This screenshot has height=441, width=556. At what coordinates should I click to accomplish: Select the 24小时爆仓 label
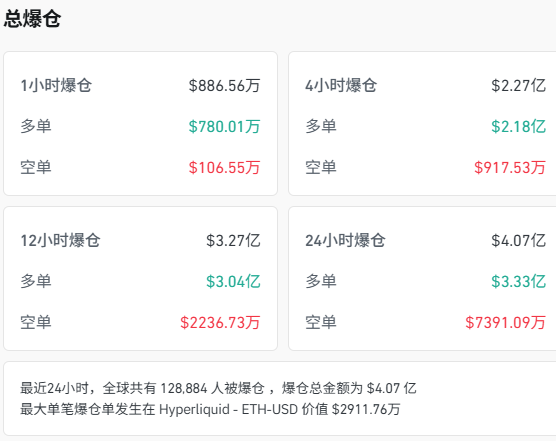pos(345,240)
